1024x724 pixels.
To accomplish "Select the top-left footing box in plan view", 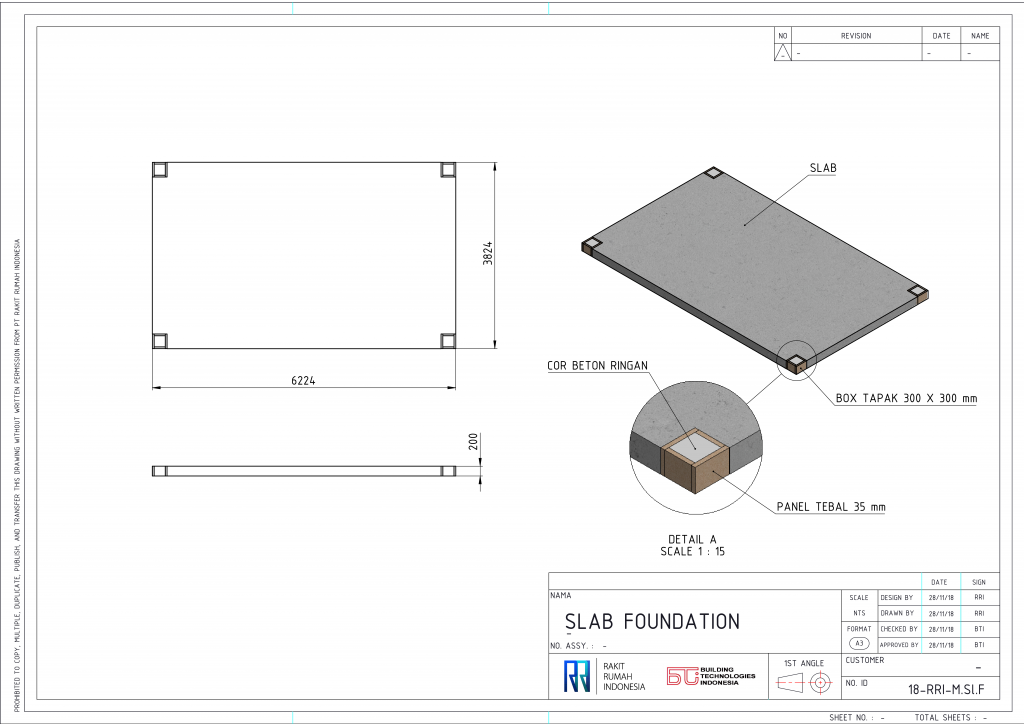I will (160, 170).
